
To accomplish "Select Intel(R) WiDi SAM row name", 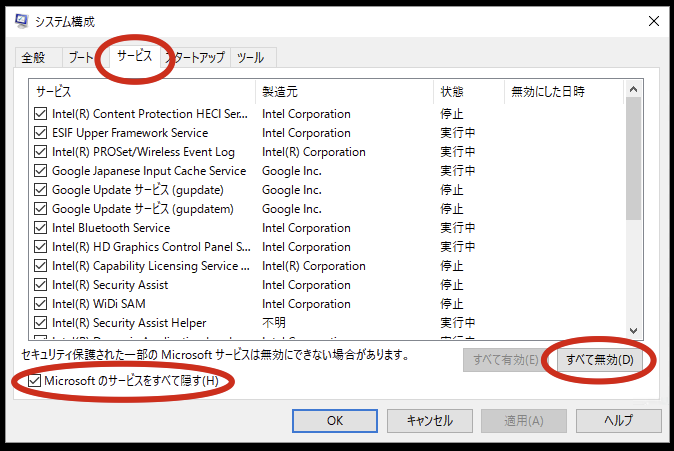I will pos(98,304).
